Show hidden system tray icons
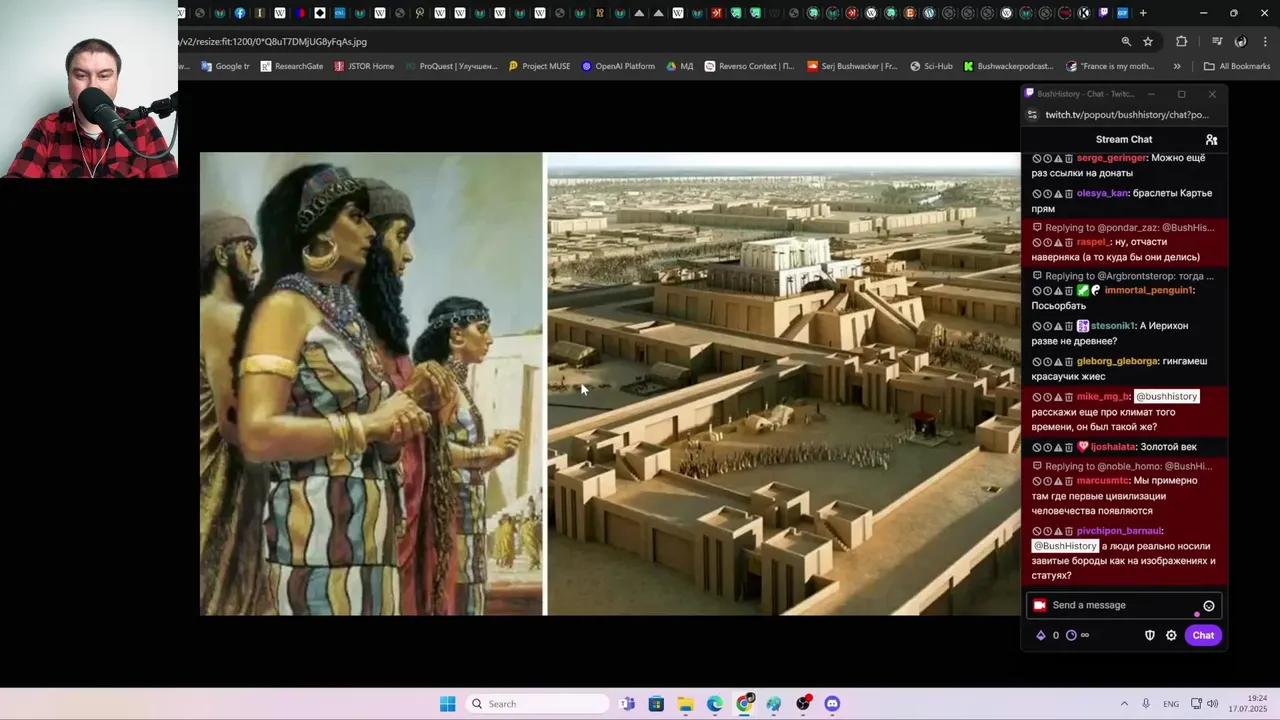This screenshot has height=720, width=1280. pos(1124,704)
